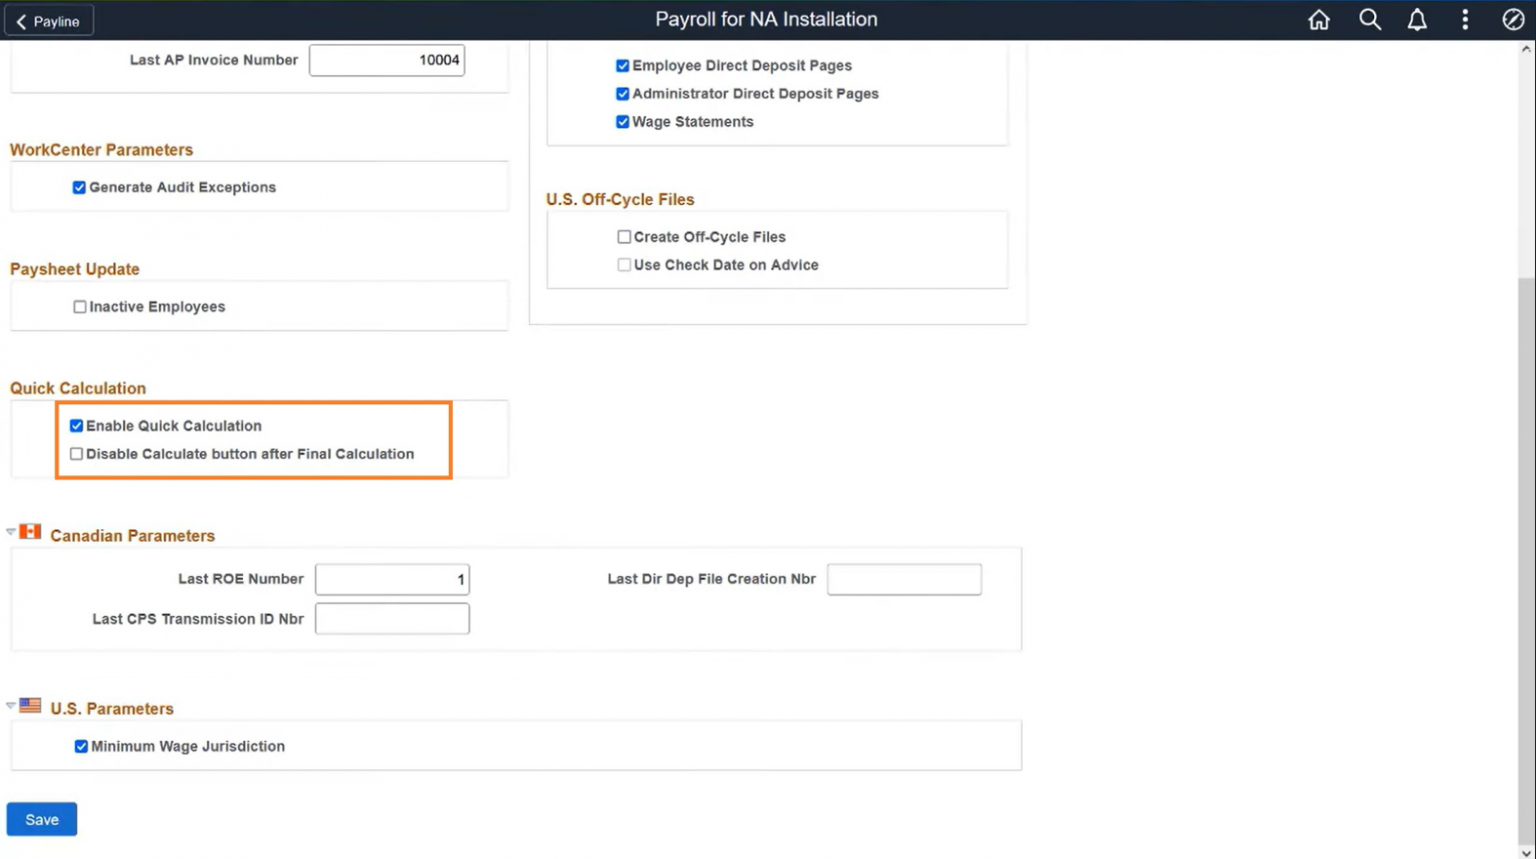1536x859 pixels.
Task: Disable the Wage Statements option
Action: (x=622, y=121)
